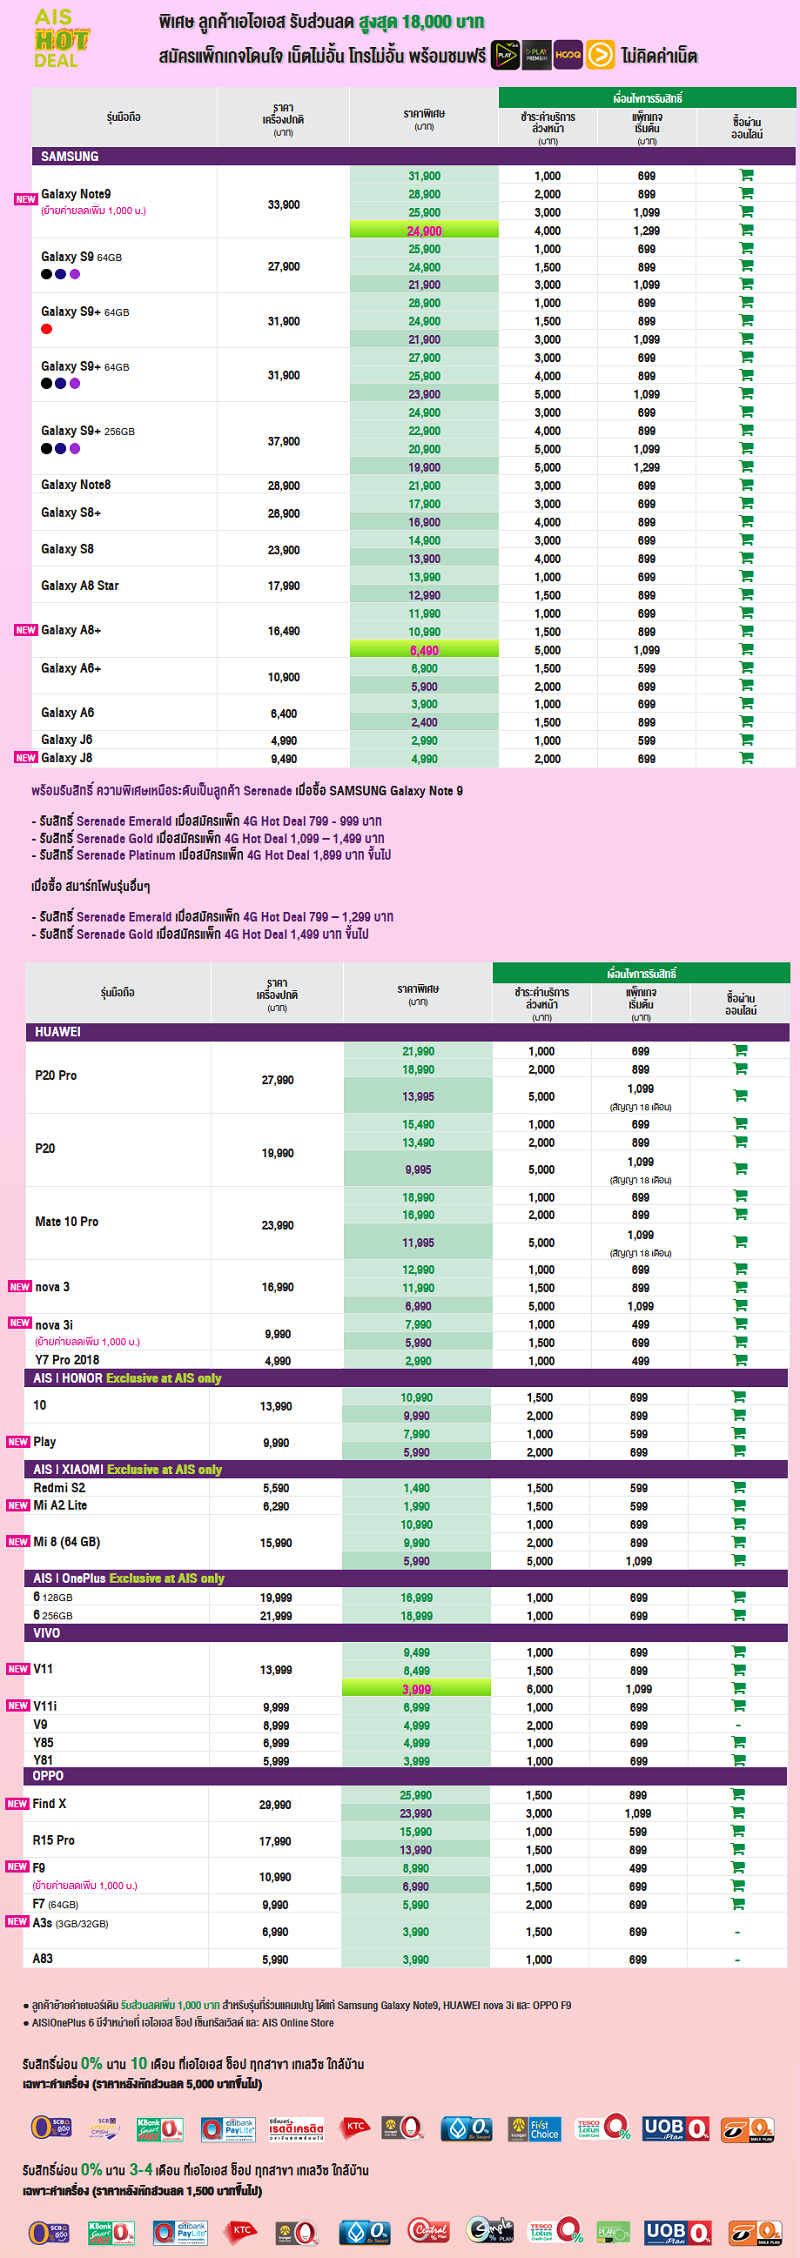
Task: Click the A83 model name
Action: [43, 1958]
